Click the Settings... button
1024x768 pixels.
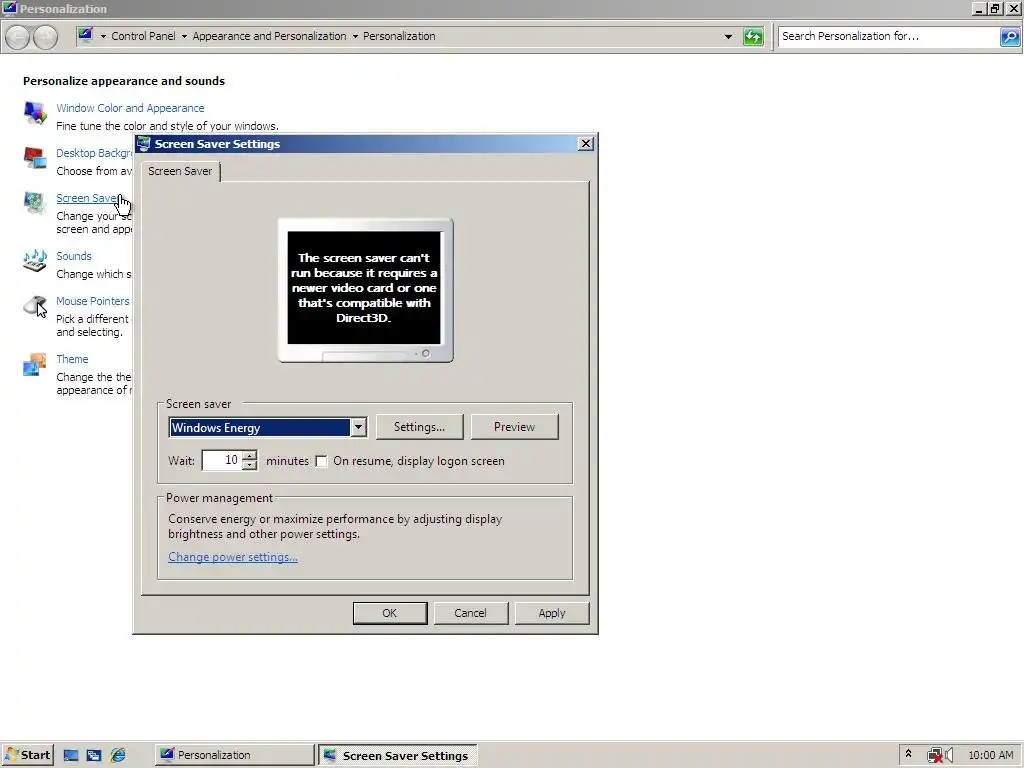(419, 427)
